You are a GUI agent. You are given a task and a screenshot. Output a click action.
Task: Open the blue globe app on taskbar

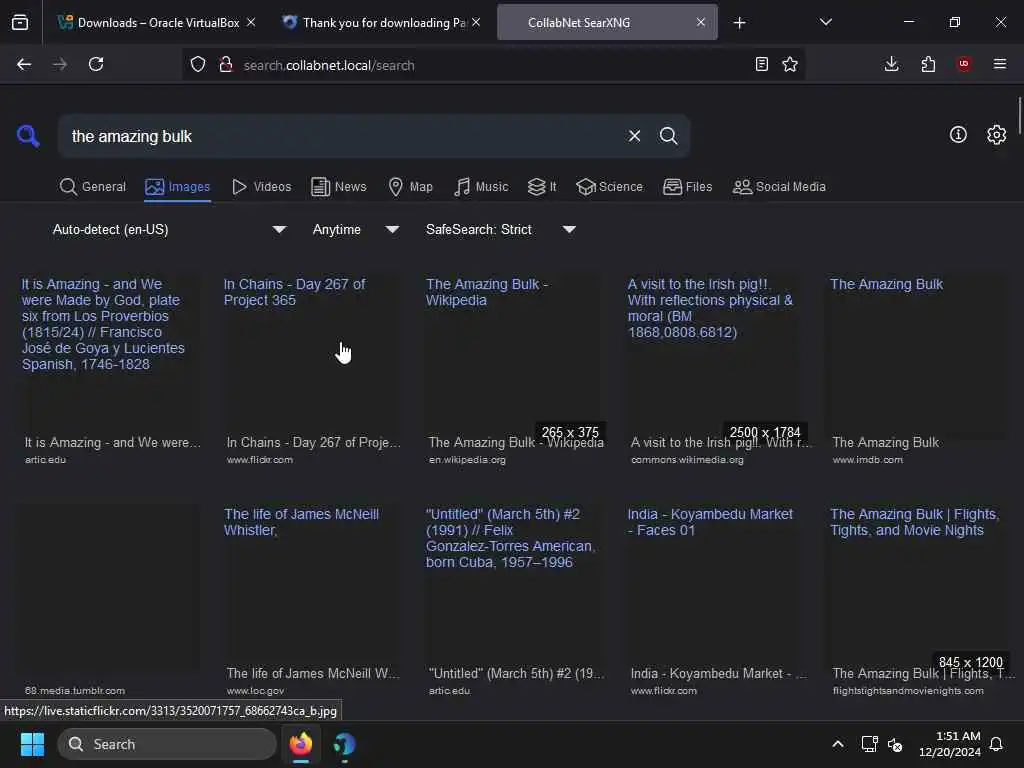[344, 744]
